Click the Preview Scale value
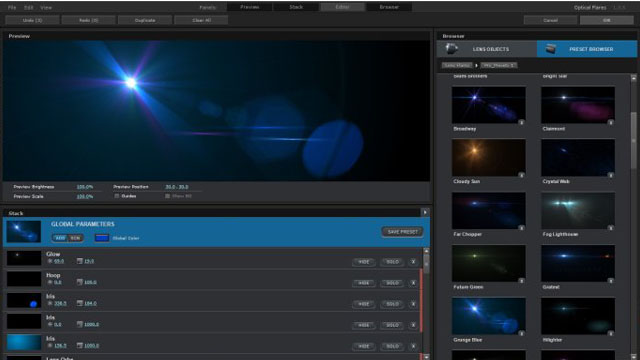This screenshot has width=640, height=360. coord(85,196)
